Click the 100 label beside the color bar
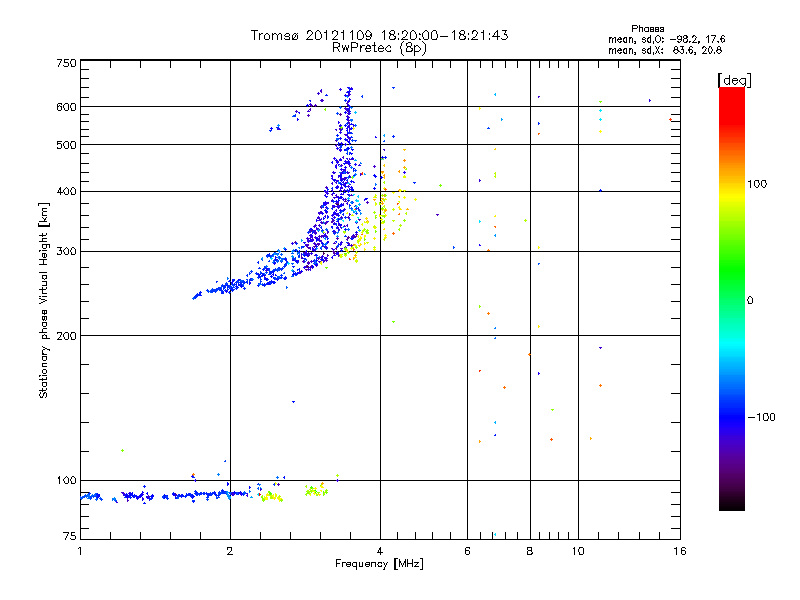Image resolution: width=800 pixels, height=600 pixels. coord(757,184)
